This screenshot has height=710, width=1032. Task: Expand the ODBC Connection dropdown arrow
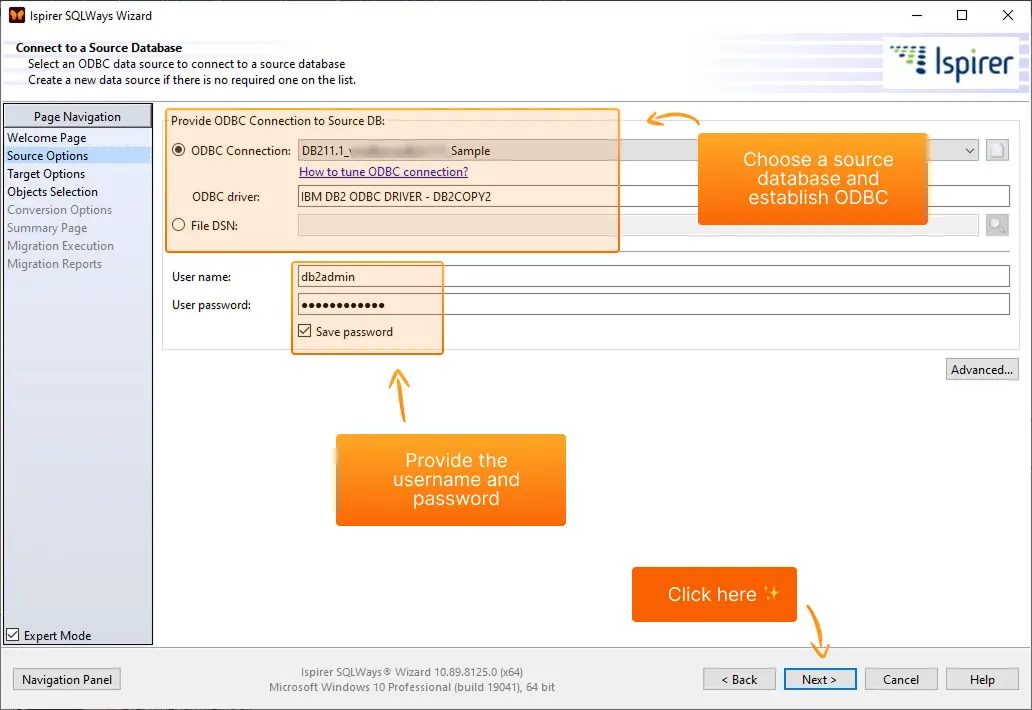(x=969, y=151)
